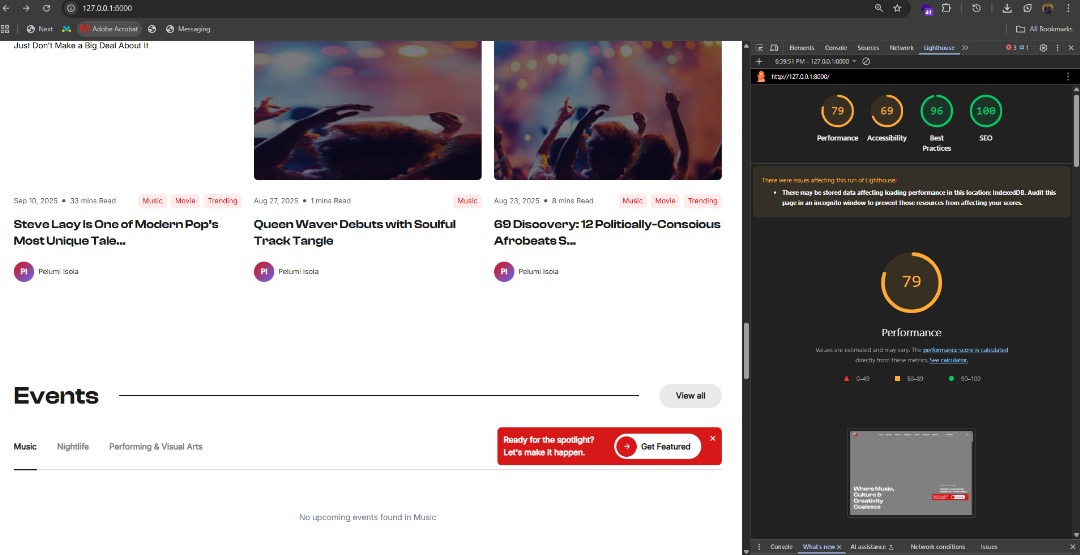Close the What's new drawer tab
The height and width of the screenshot is (555, 1080).
tap(839, 547)
